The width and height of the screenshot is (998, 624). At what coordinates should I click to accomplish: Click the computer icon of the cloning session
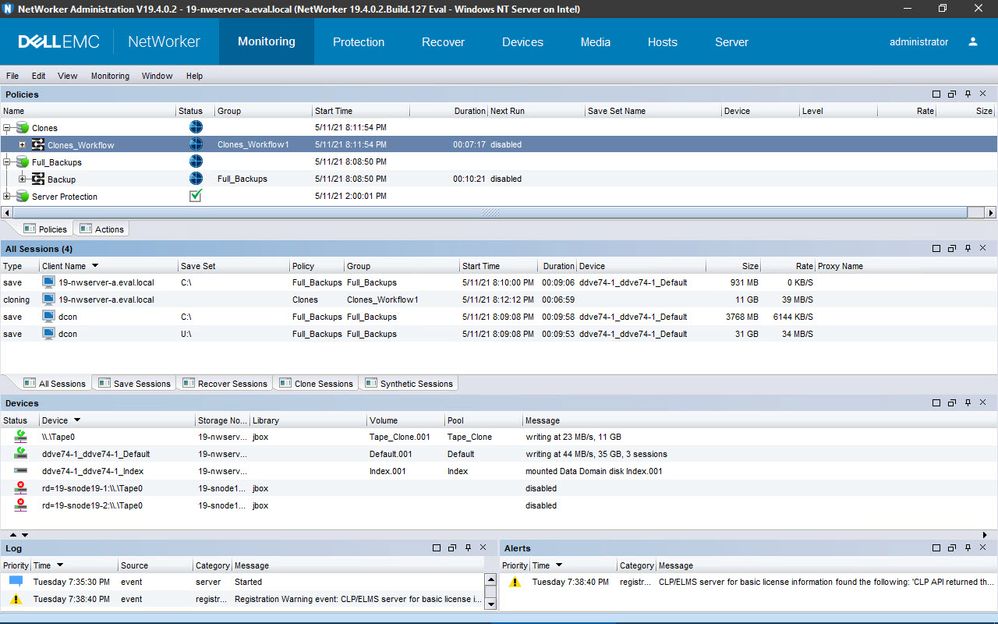coord(48,299)
